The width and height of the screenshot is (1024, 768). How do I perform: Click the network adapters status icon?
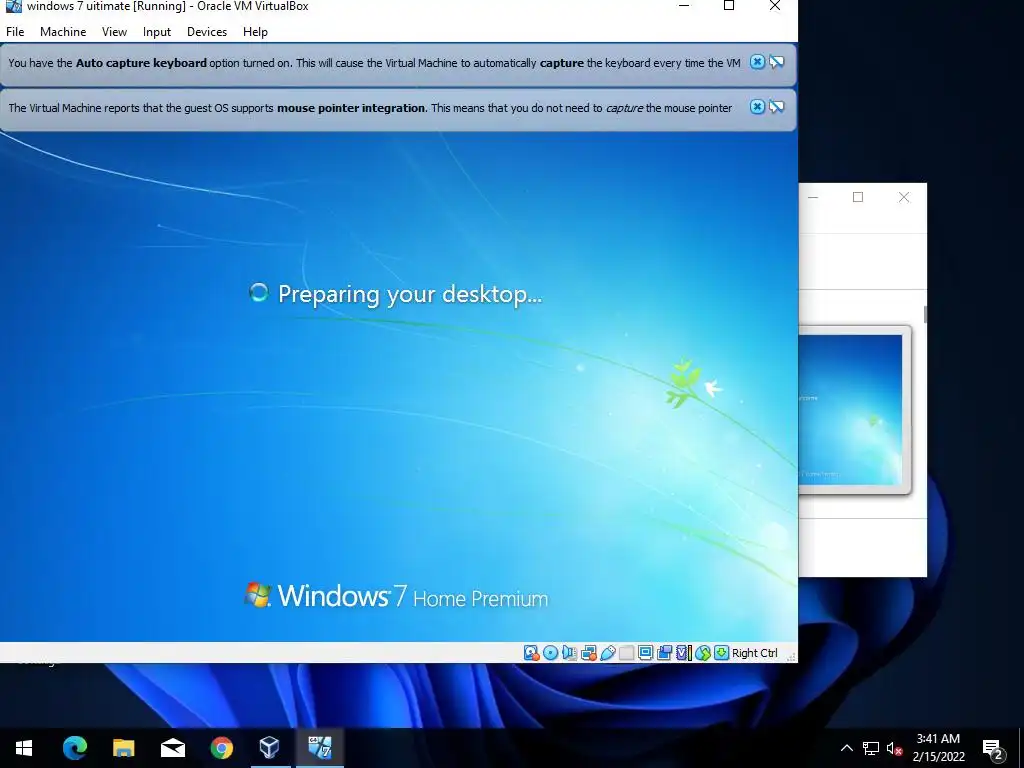coord(588,653)
